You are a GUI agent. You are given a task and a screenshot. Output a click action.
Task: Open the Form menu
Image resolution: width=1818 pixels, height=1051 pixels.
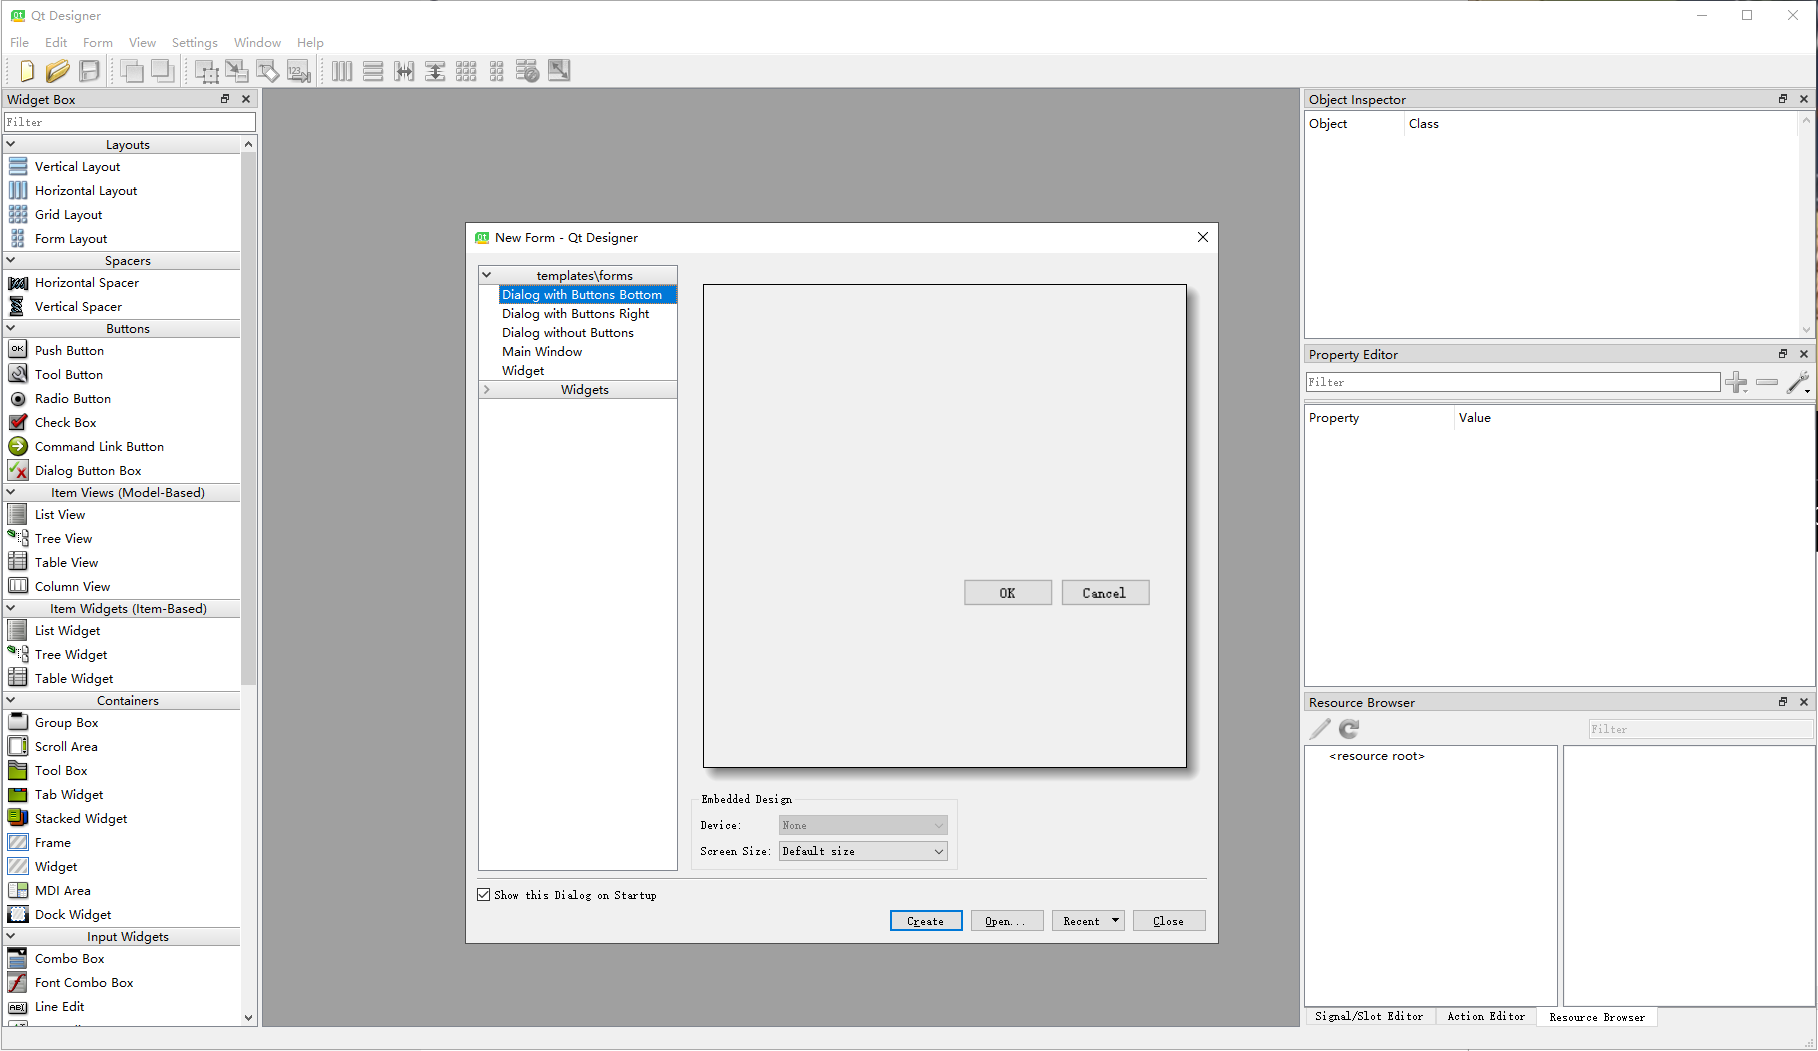(x=98, y=42)
